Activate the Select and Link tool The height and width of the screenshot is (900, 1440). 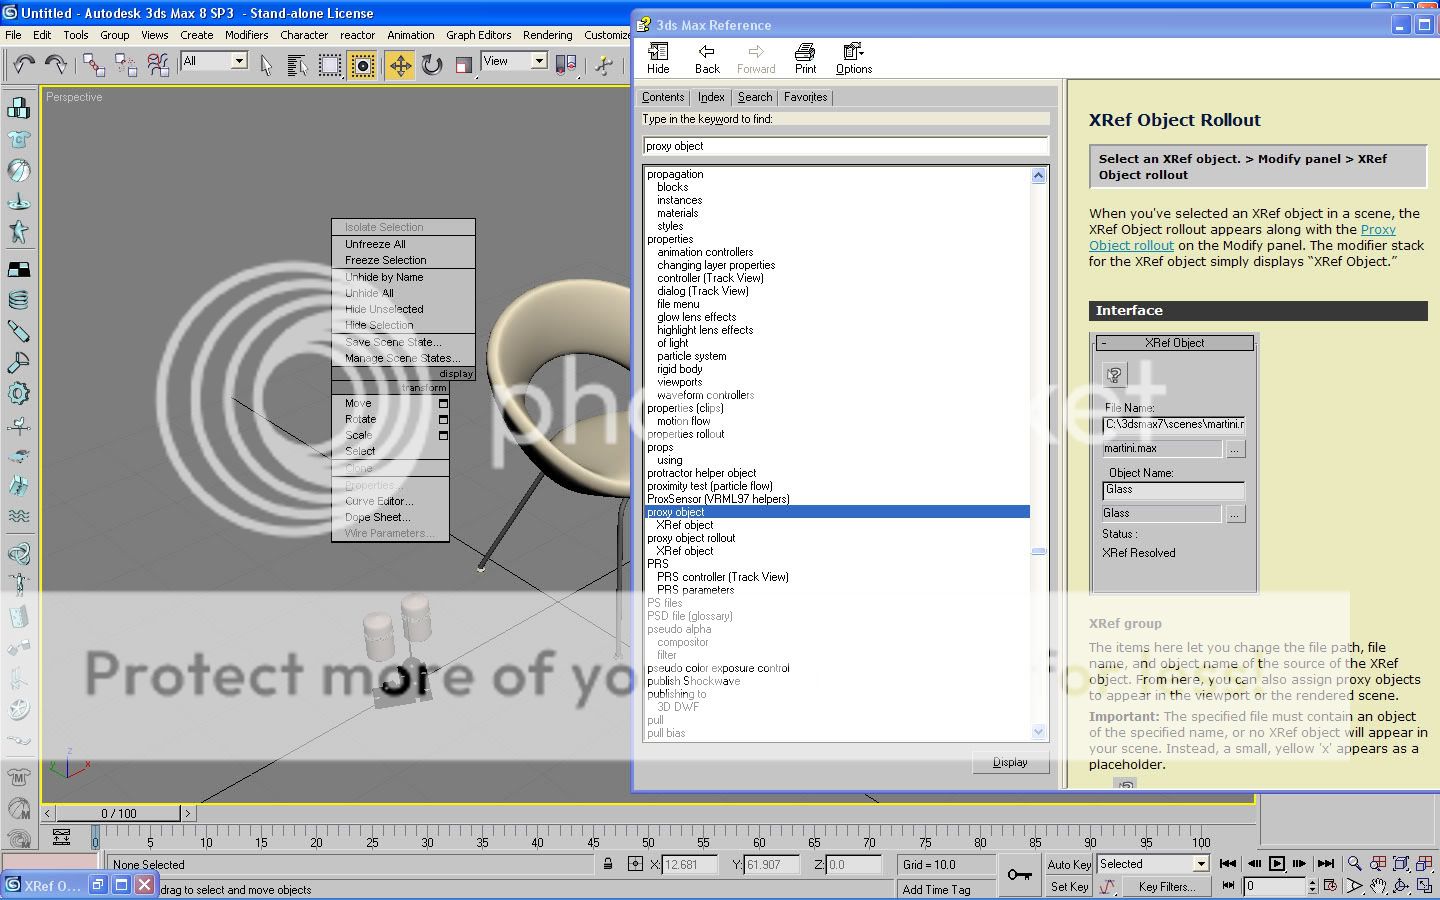[x=94, y=65]
